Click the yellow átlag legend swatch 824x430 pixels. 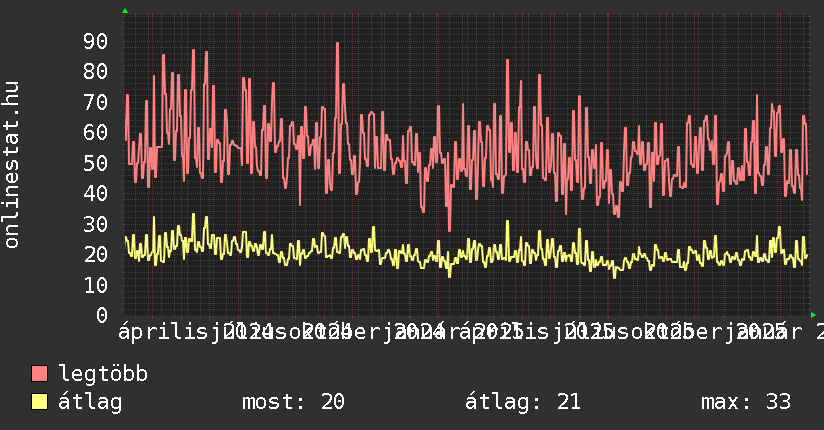(40, 402)
